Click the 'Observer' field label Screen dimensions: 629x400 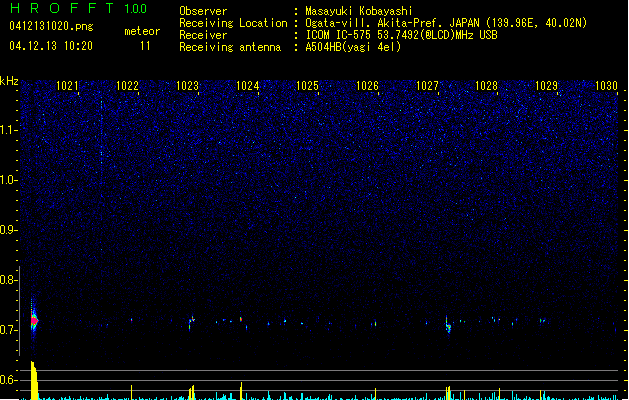203,11
